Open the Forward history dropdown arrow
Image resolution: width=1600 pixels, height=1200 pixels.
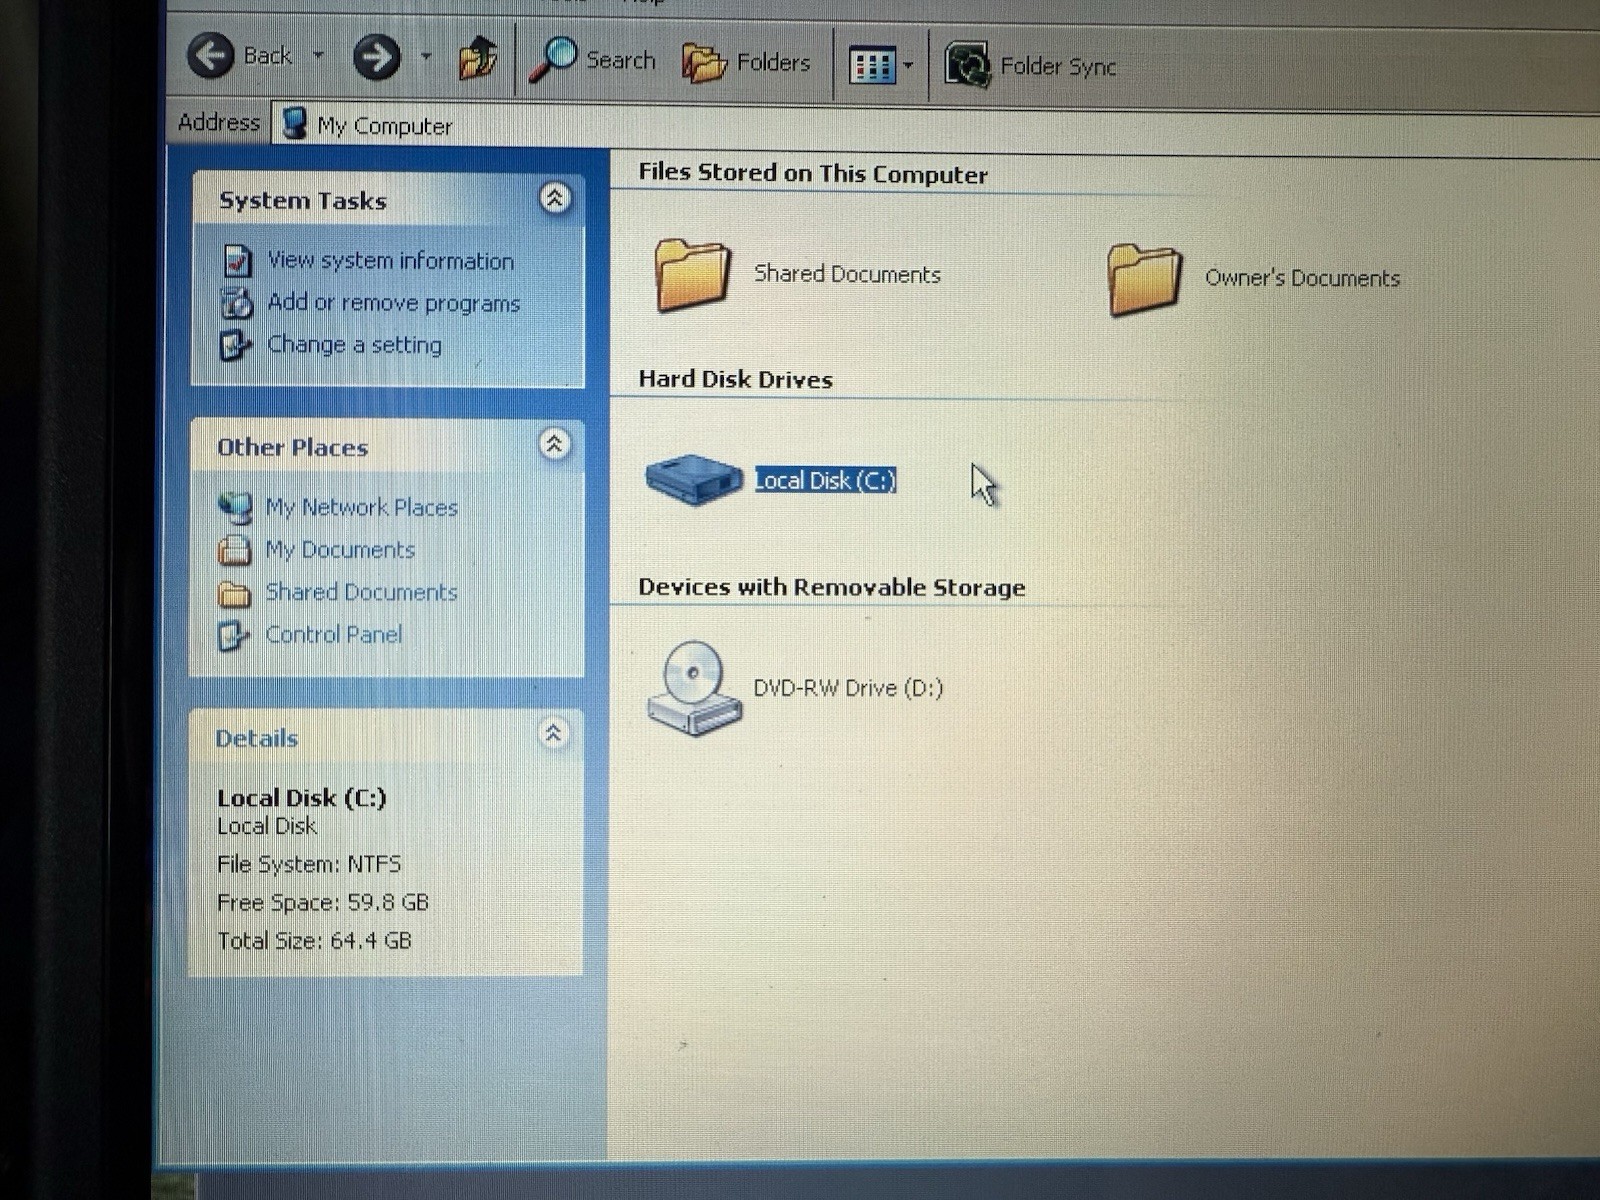(x=426, y=57)
